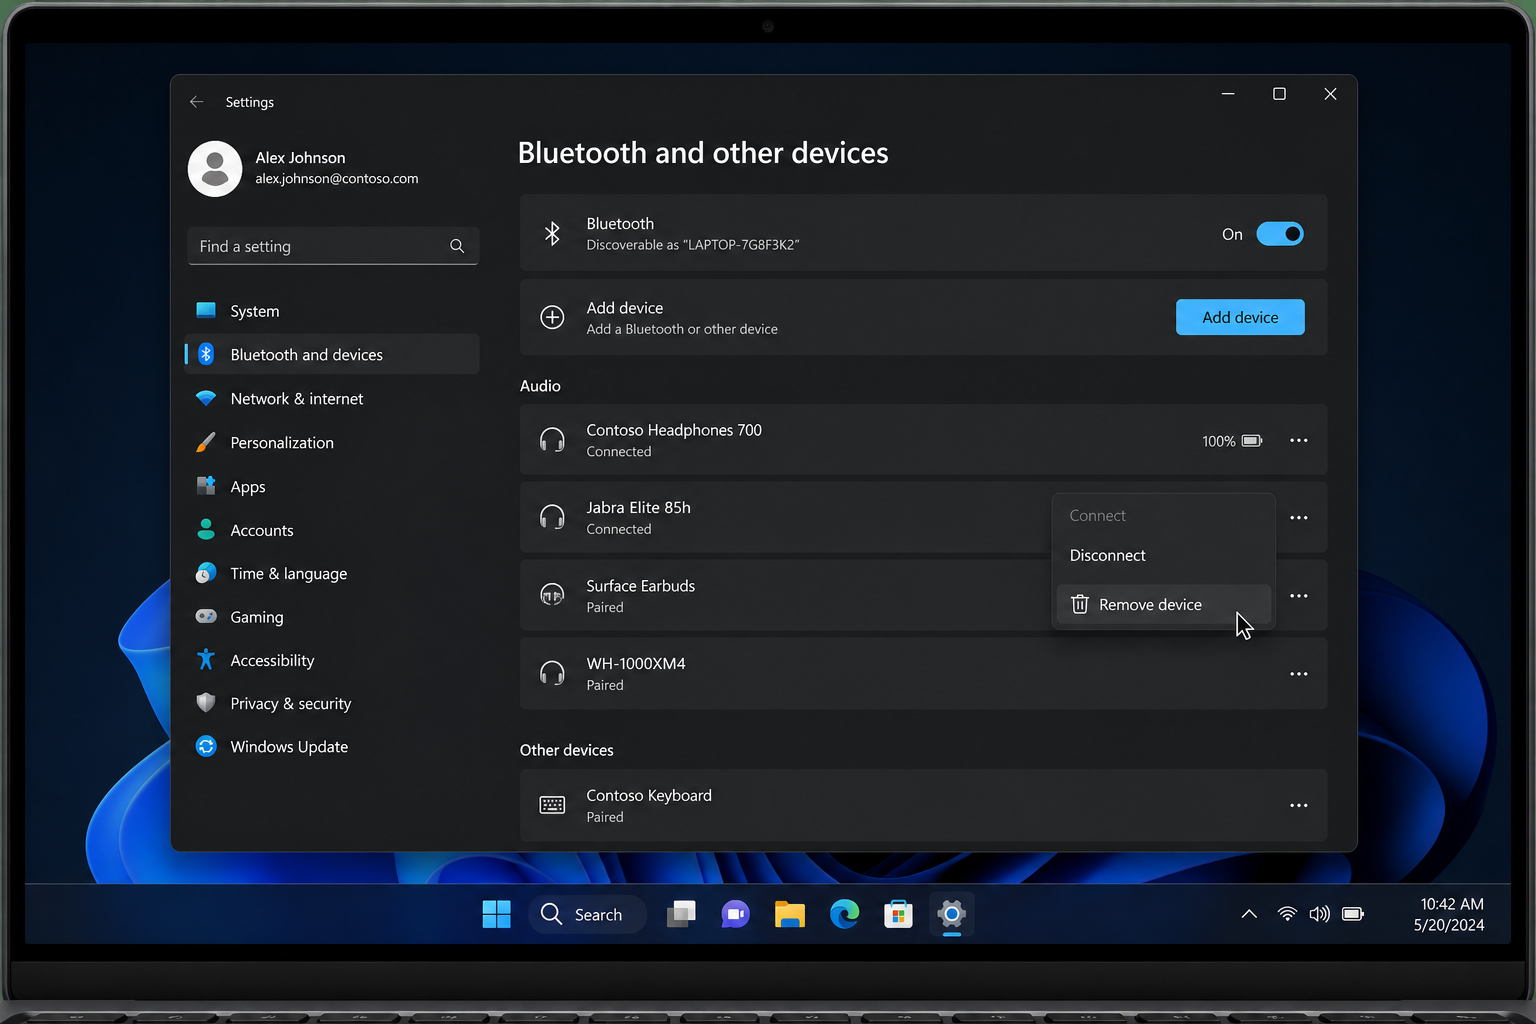Image resolution: width=1536 pixels, height=1024 pixels.
Task: Click the Surface Earbuds device name
Action: coord(641,585)
